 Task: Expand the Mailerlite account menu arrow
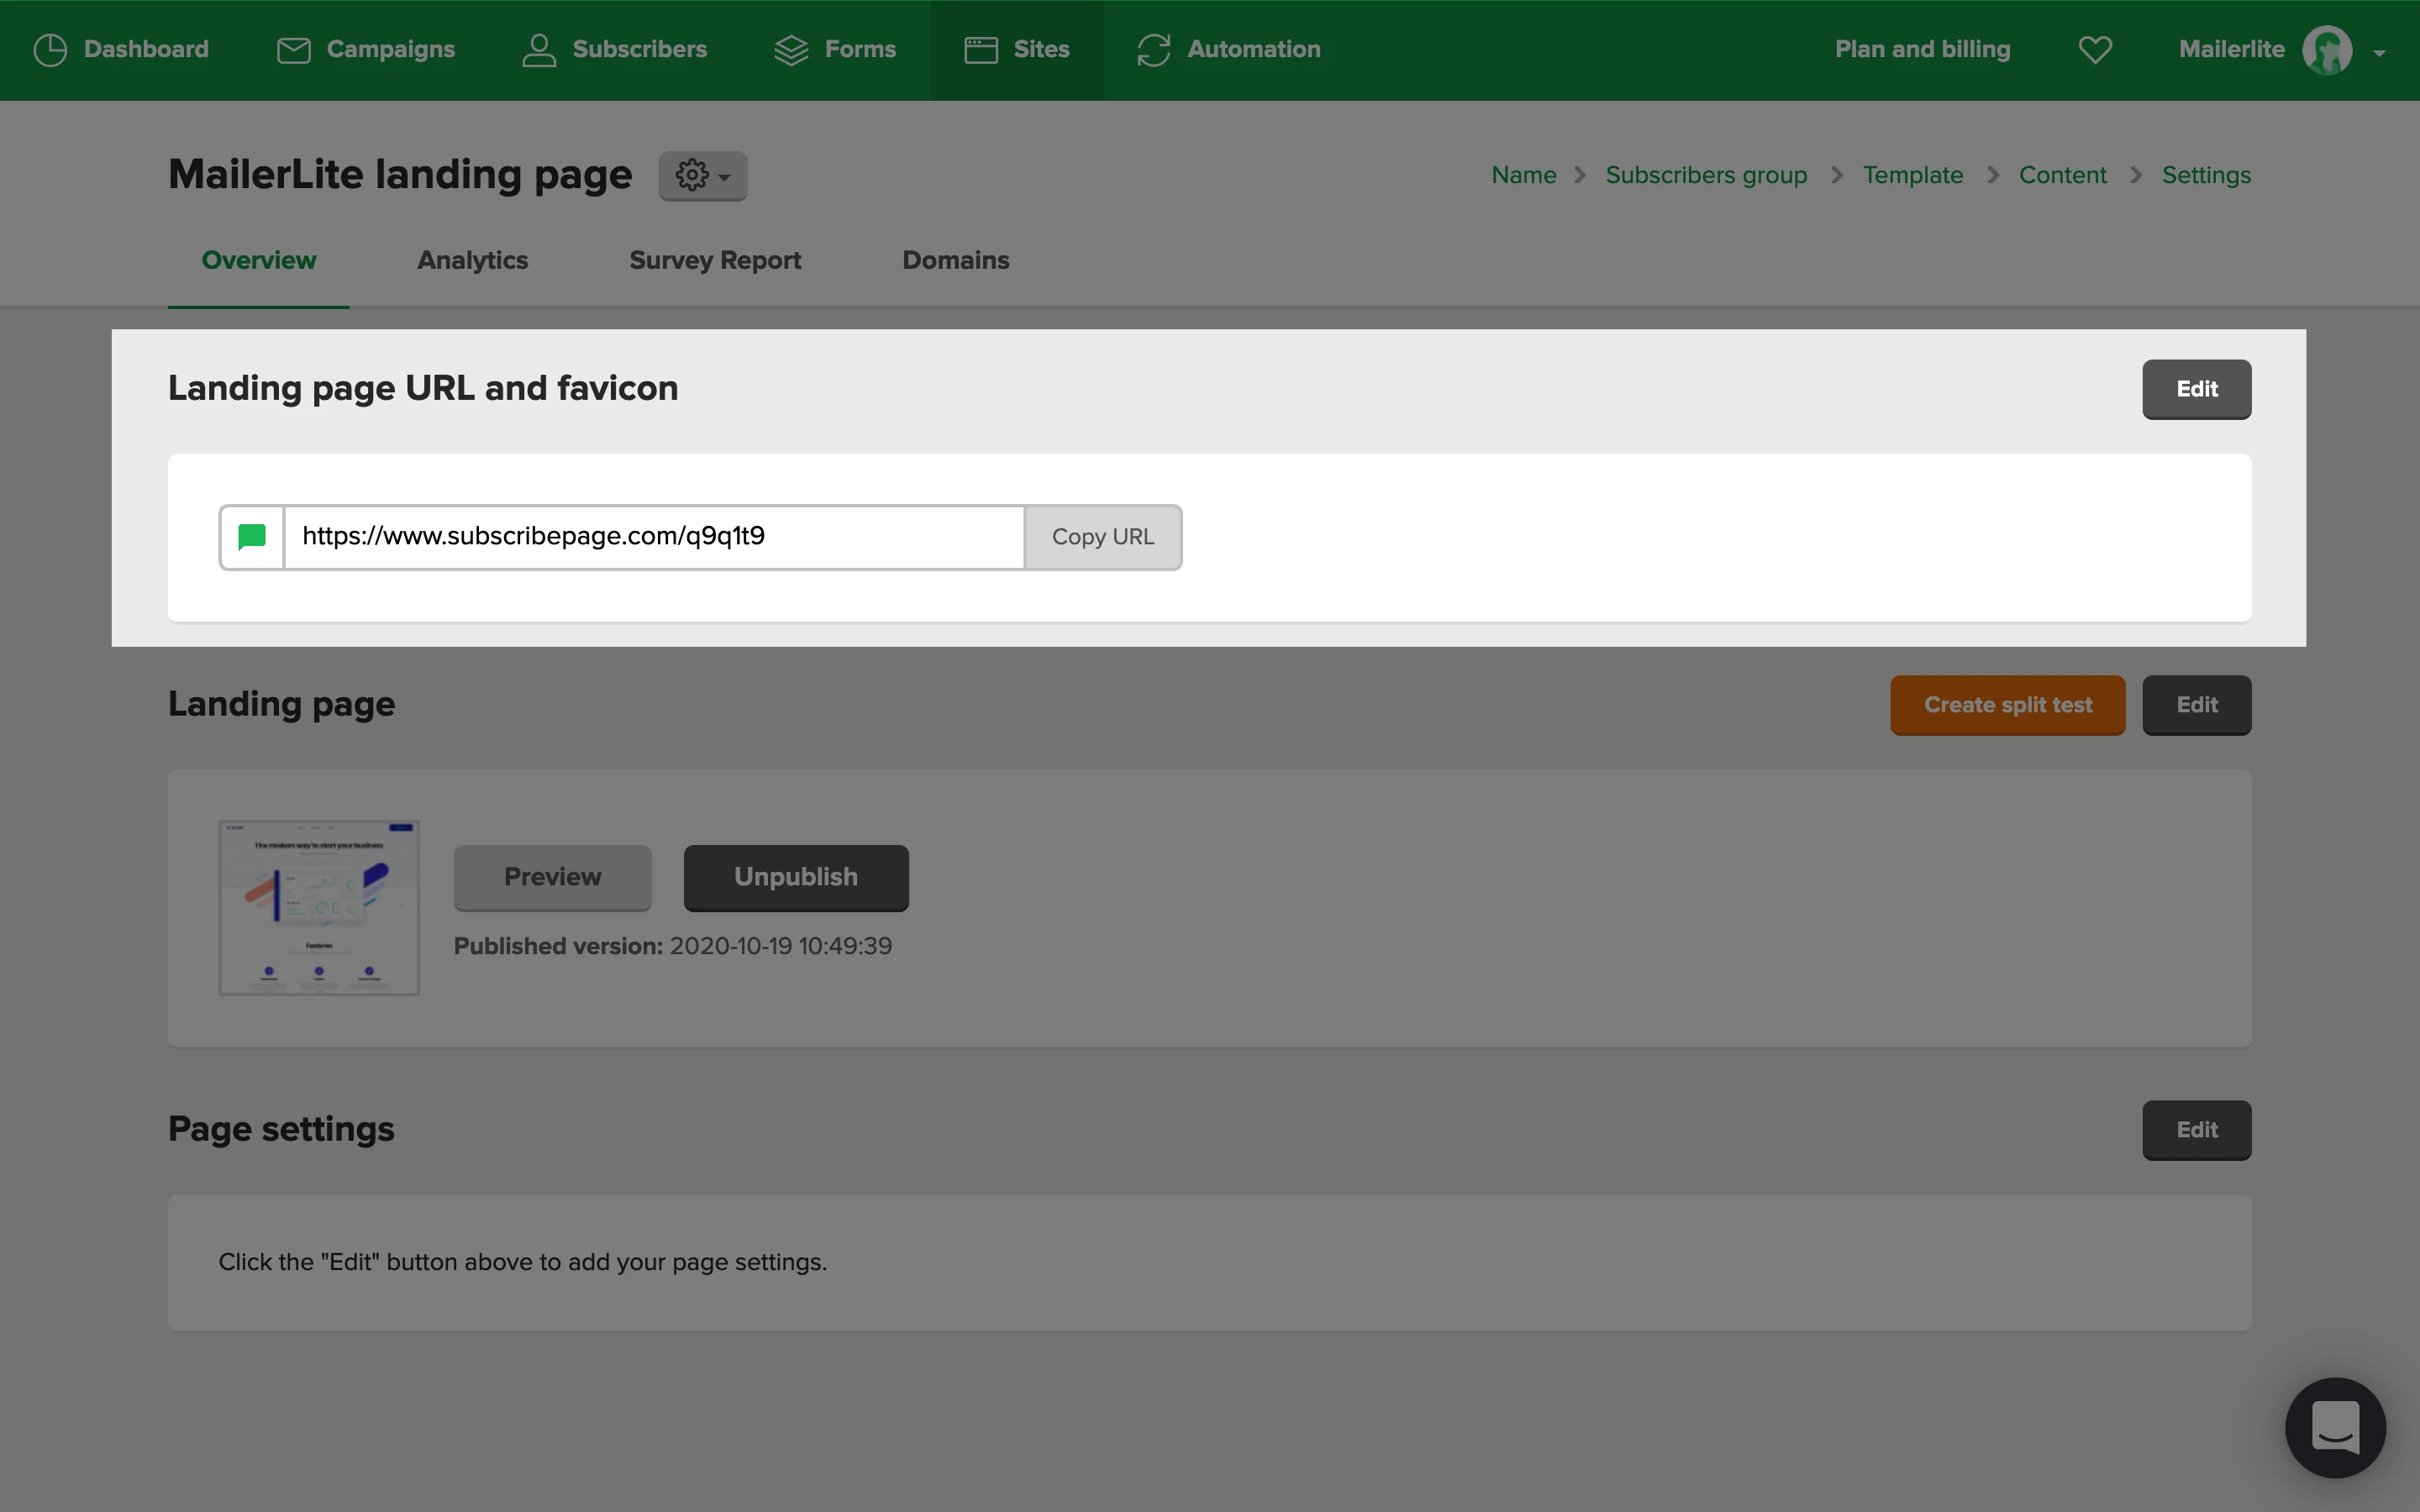tap(2380, 53)
